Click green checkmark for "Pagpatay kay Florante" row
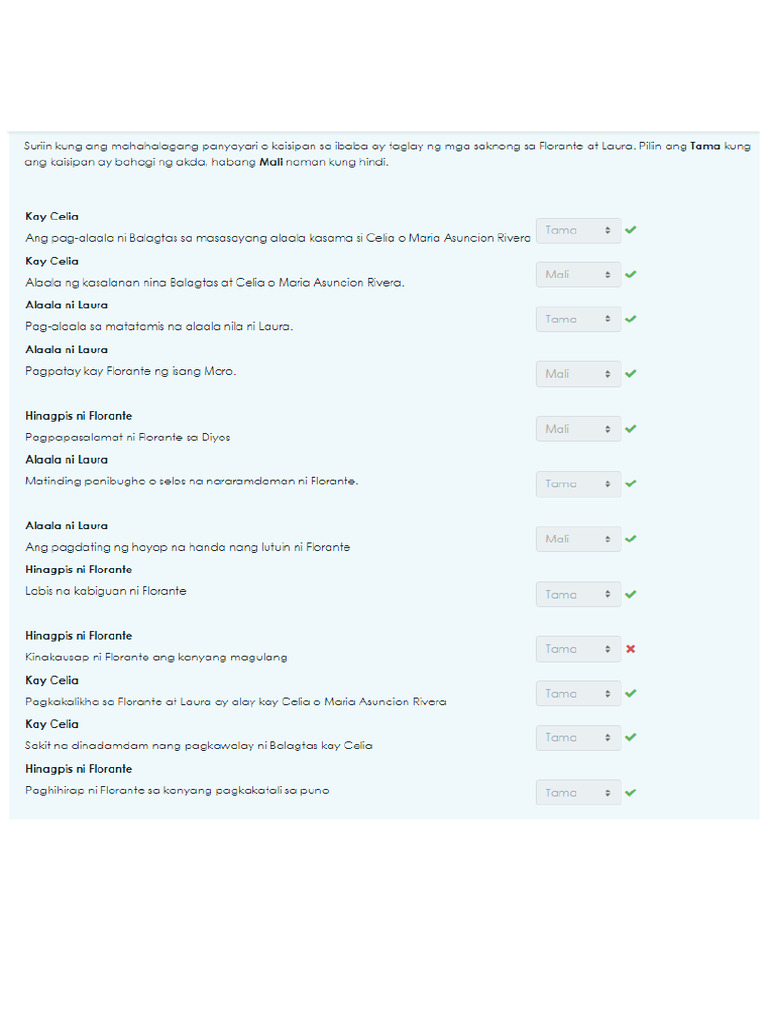 [x=631, y=373]
